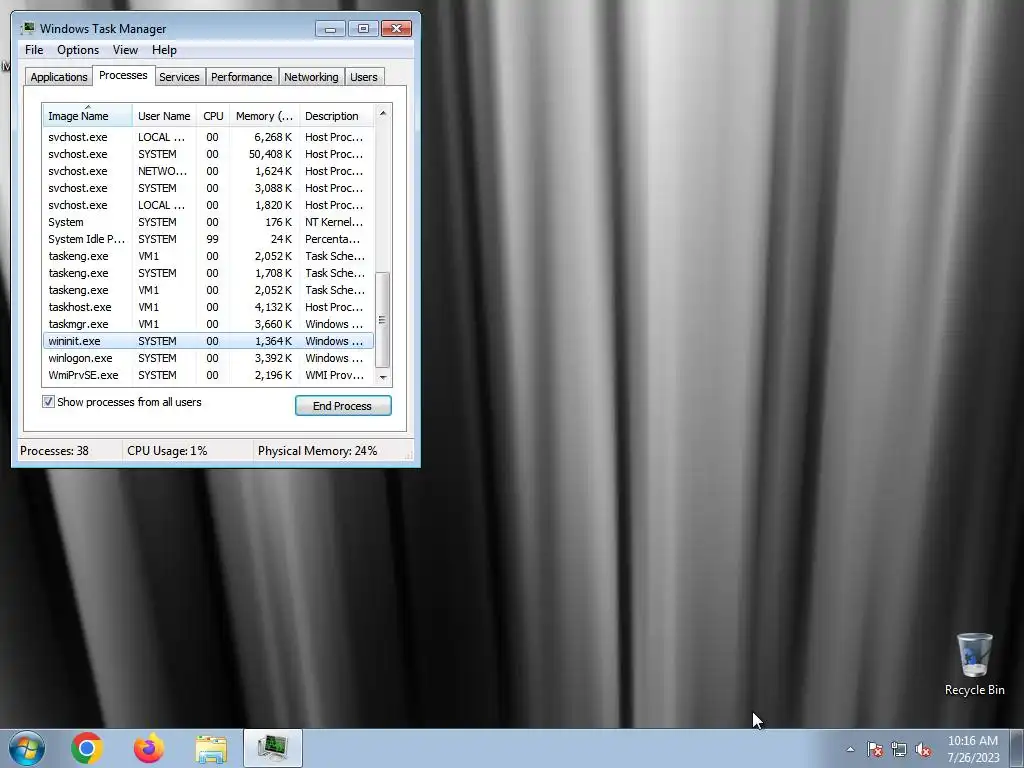Image resolution: width=1024 pixels, height=768 pixels.
Task: Click the muted volume tray icon
Action: 923,749
